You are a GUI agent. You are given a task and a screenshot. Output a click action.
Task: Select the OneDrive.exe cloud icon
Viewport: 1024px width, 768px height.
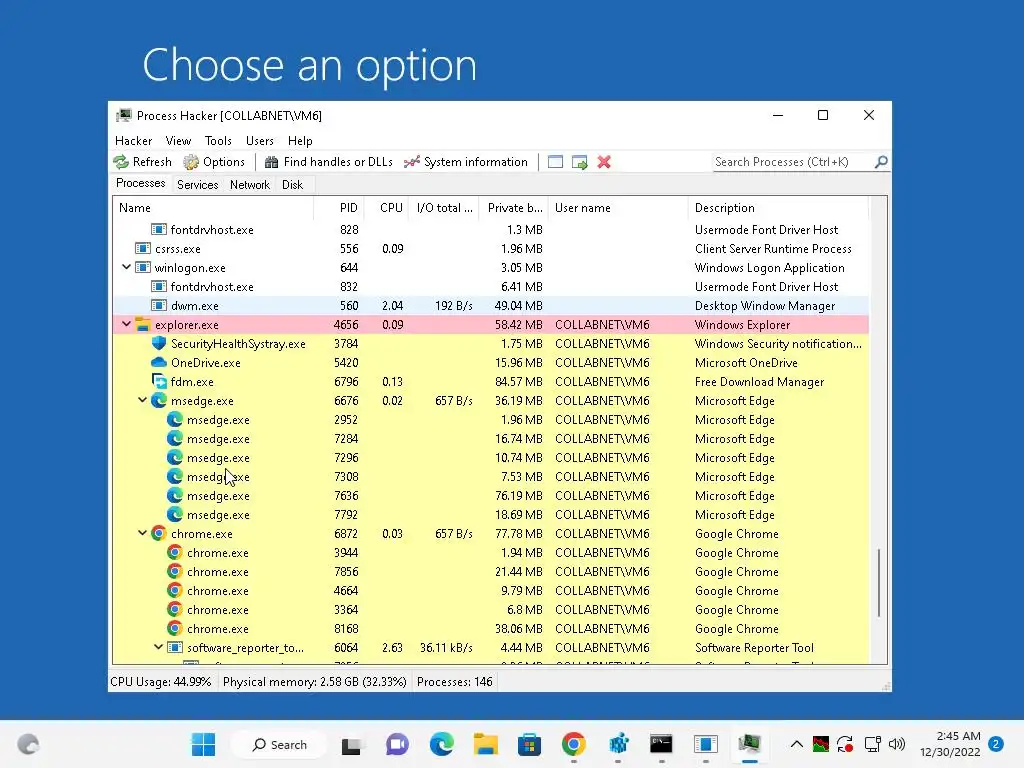(x=159, y=362)
